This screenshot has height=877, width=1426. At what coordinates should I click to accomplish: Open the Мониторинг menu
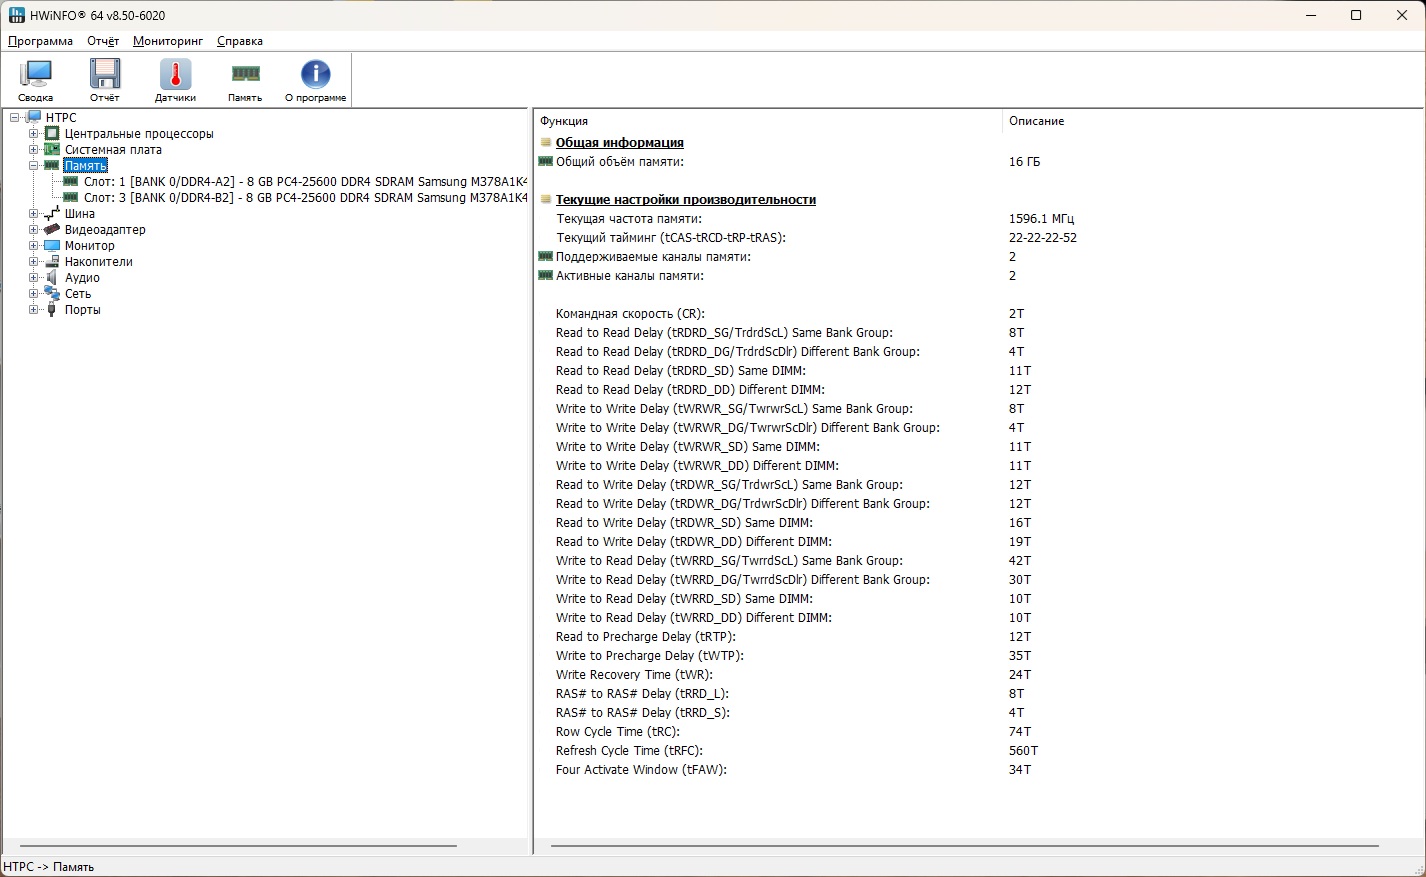point(168,41)
